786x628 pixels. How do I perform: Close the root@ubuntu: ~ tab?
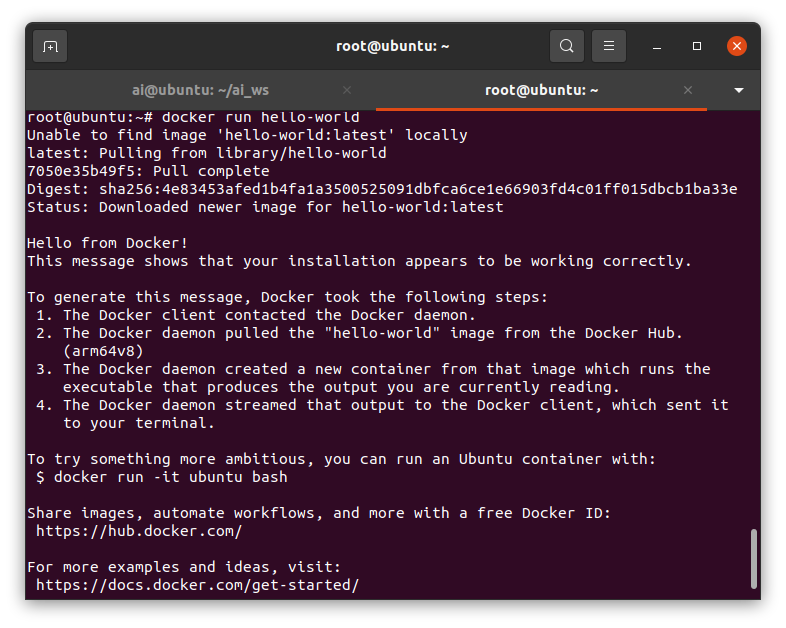688,90
